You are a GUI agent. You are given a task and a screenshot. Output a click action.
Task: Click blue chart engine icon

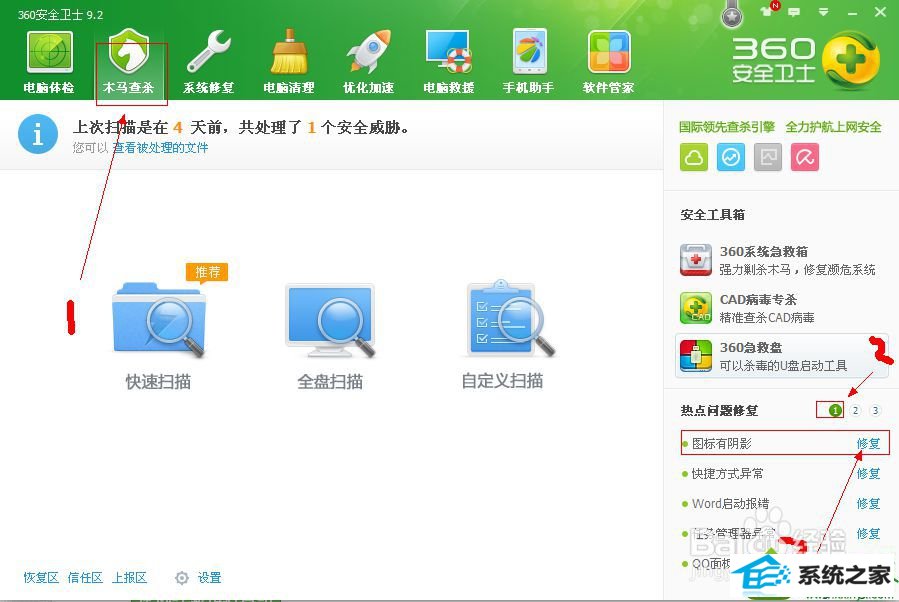click(730, 157)
